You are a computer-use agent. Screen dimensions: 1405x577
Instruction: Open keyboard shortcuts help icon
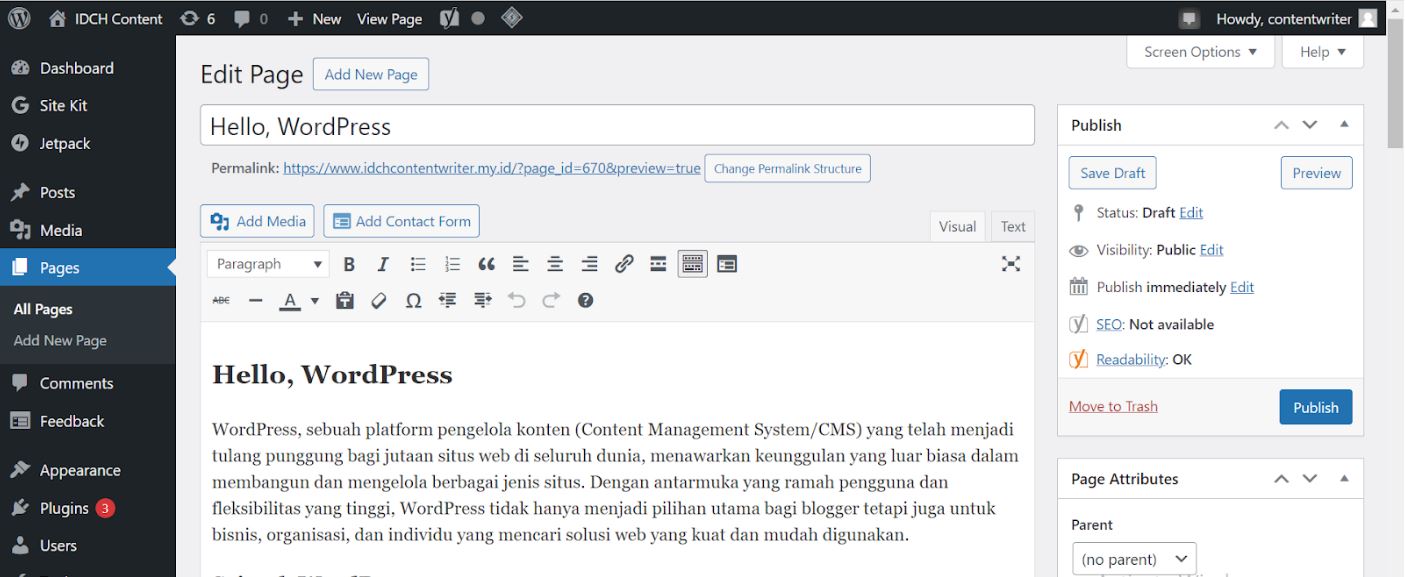pos(586,300)
